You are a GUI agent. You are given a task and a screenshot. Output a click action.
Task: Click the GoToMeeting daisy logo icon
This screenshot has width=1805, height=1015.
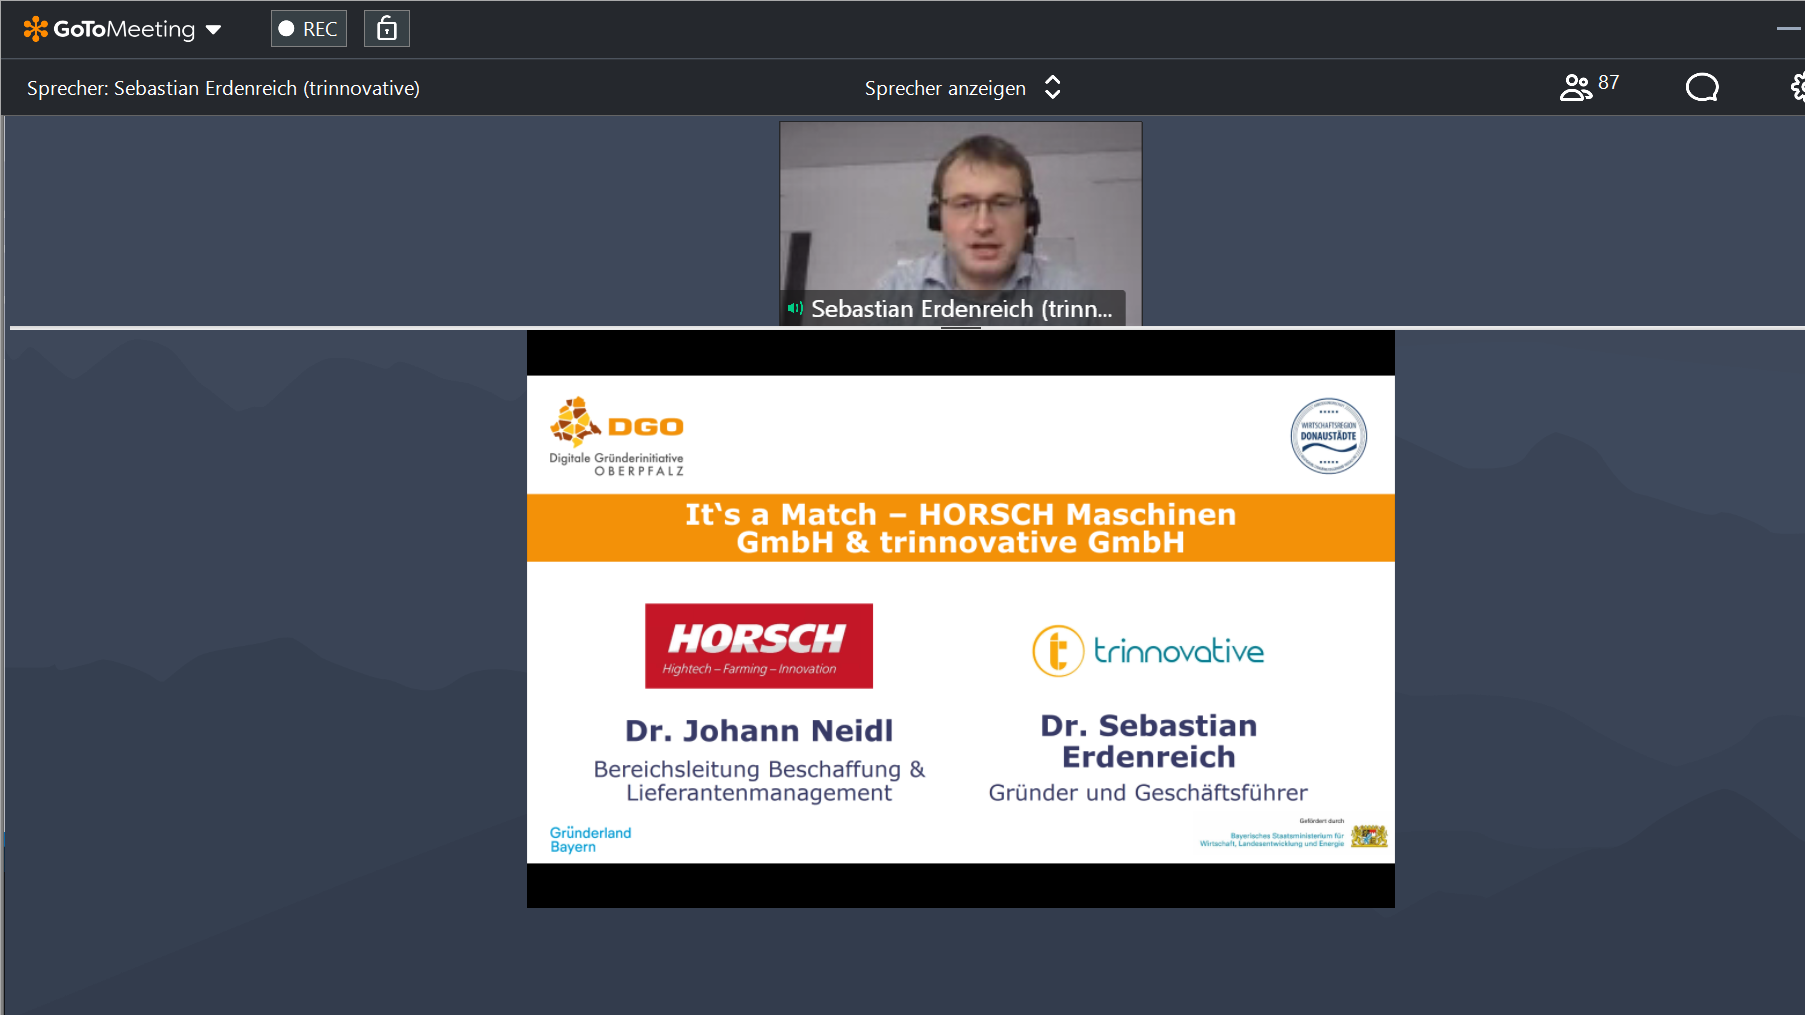click(x=36, y=29)
